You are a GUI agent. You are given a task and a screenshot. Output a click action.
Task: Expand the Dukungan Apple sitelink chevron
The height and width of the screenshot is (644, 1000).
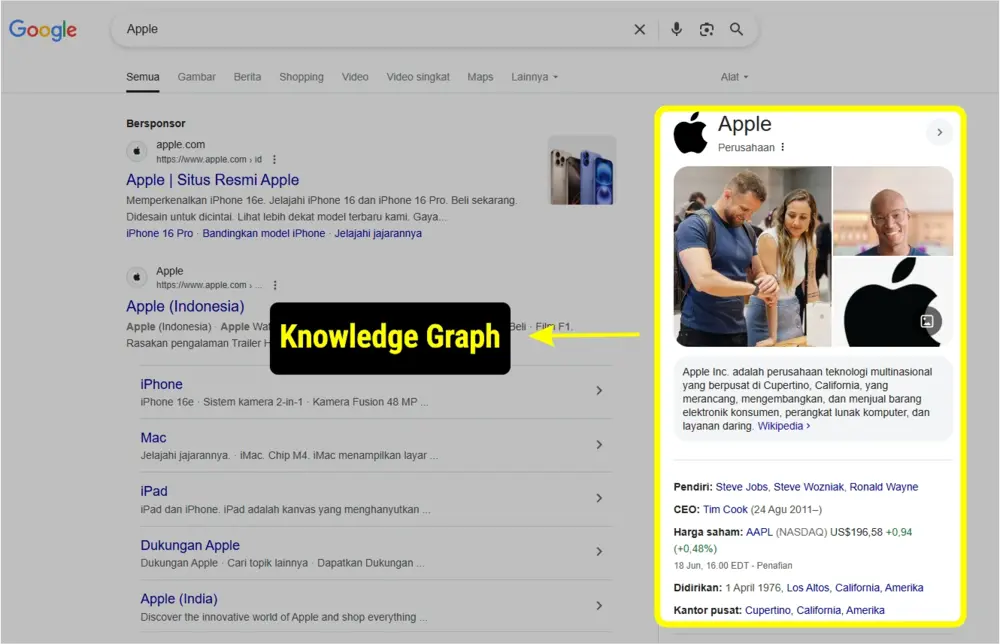[x=599, y=552]
